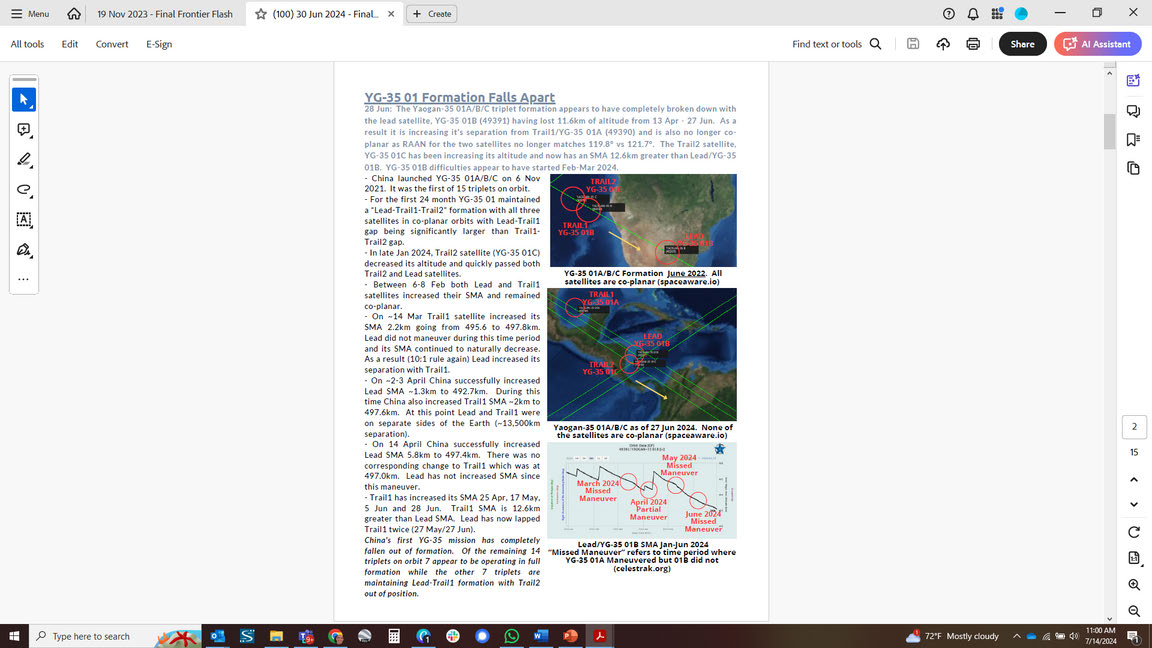Open the Comments panel icon
1152x648 pixels.
pos(1134,111)
